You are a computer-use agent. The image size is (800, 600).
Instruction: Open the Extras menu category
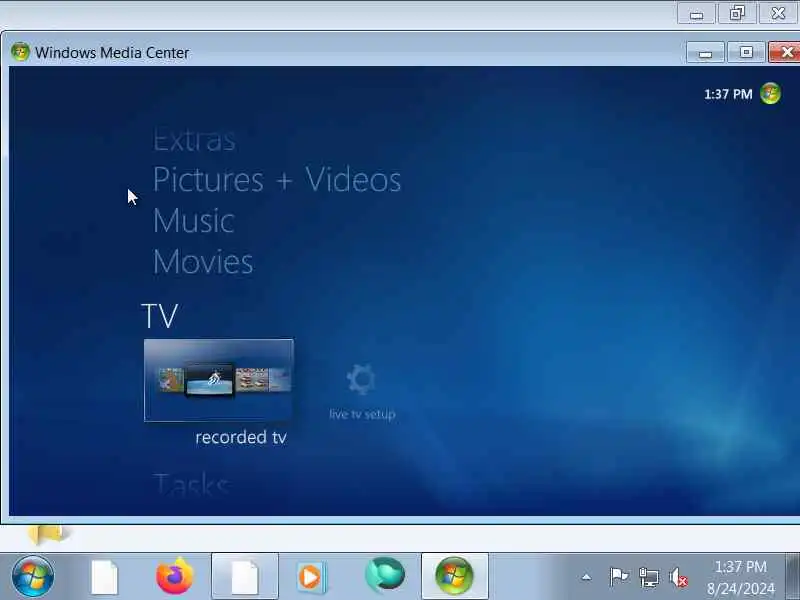click(x=194, y=140)
